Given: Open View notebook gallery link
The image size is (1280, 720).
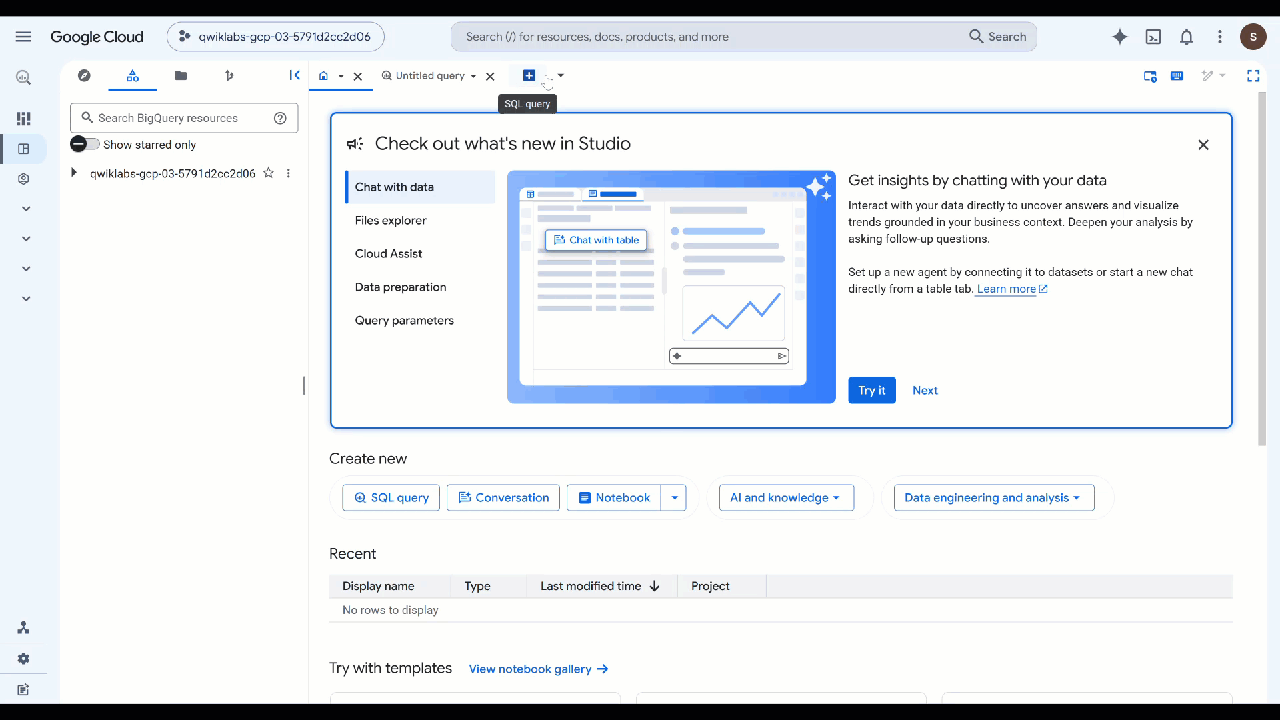Looking at the screenshot, I should pyautogui.click(x=539, y=669).
